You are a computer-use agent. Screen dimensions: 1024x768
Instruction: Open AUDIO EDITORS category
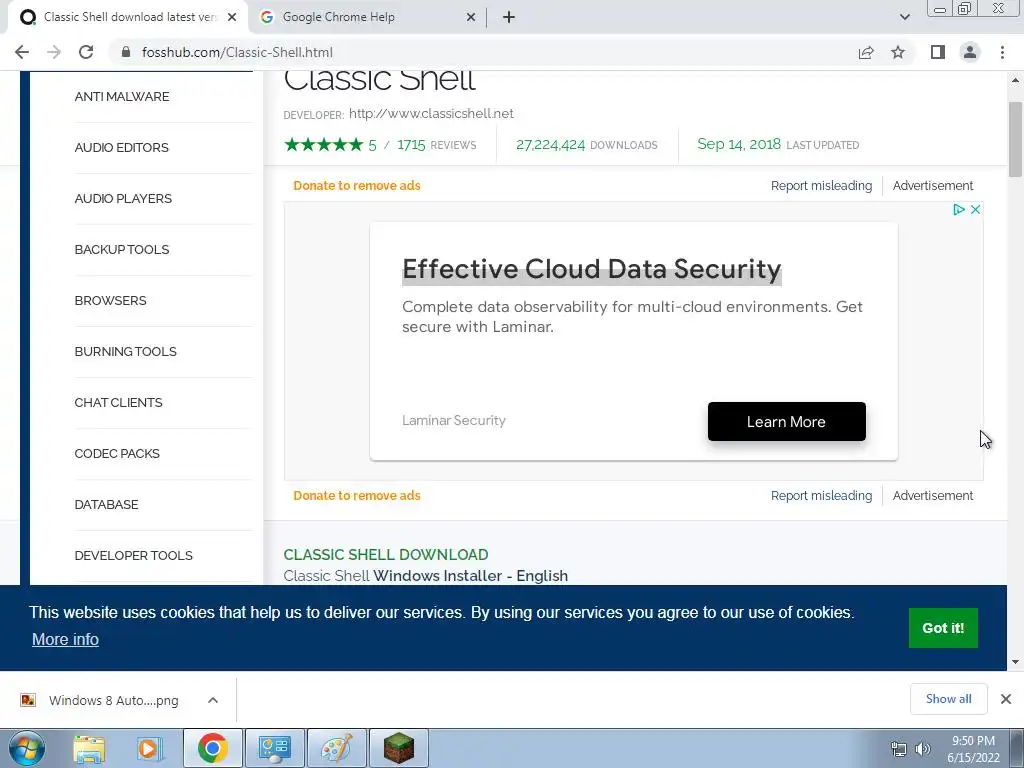tap(121, 148)
